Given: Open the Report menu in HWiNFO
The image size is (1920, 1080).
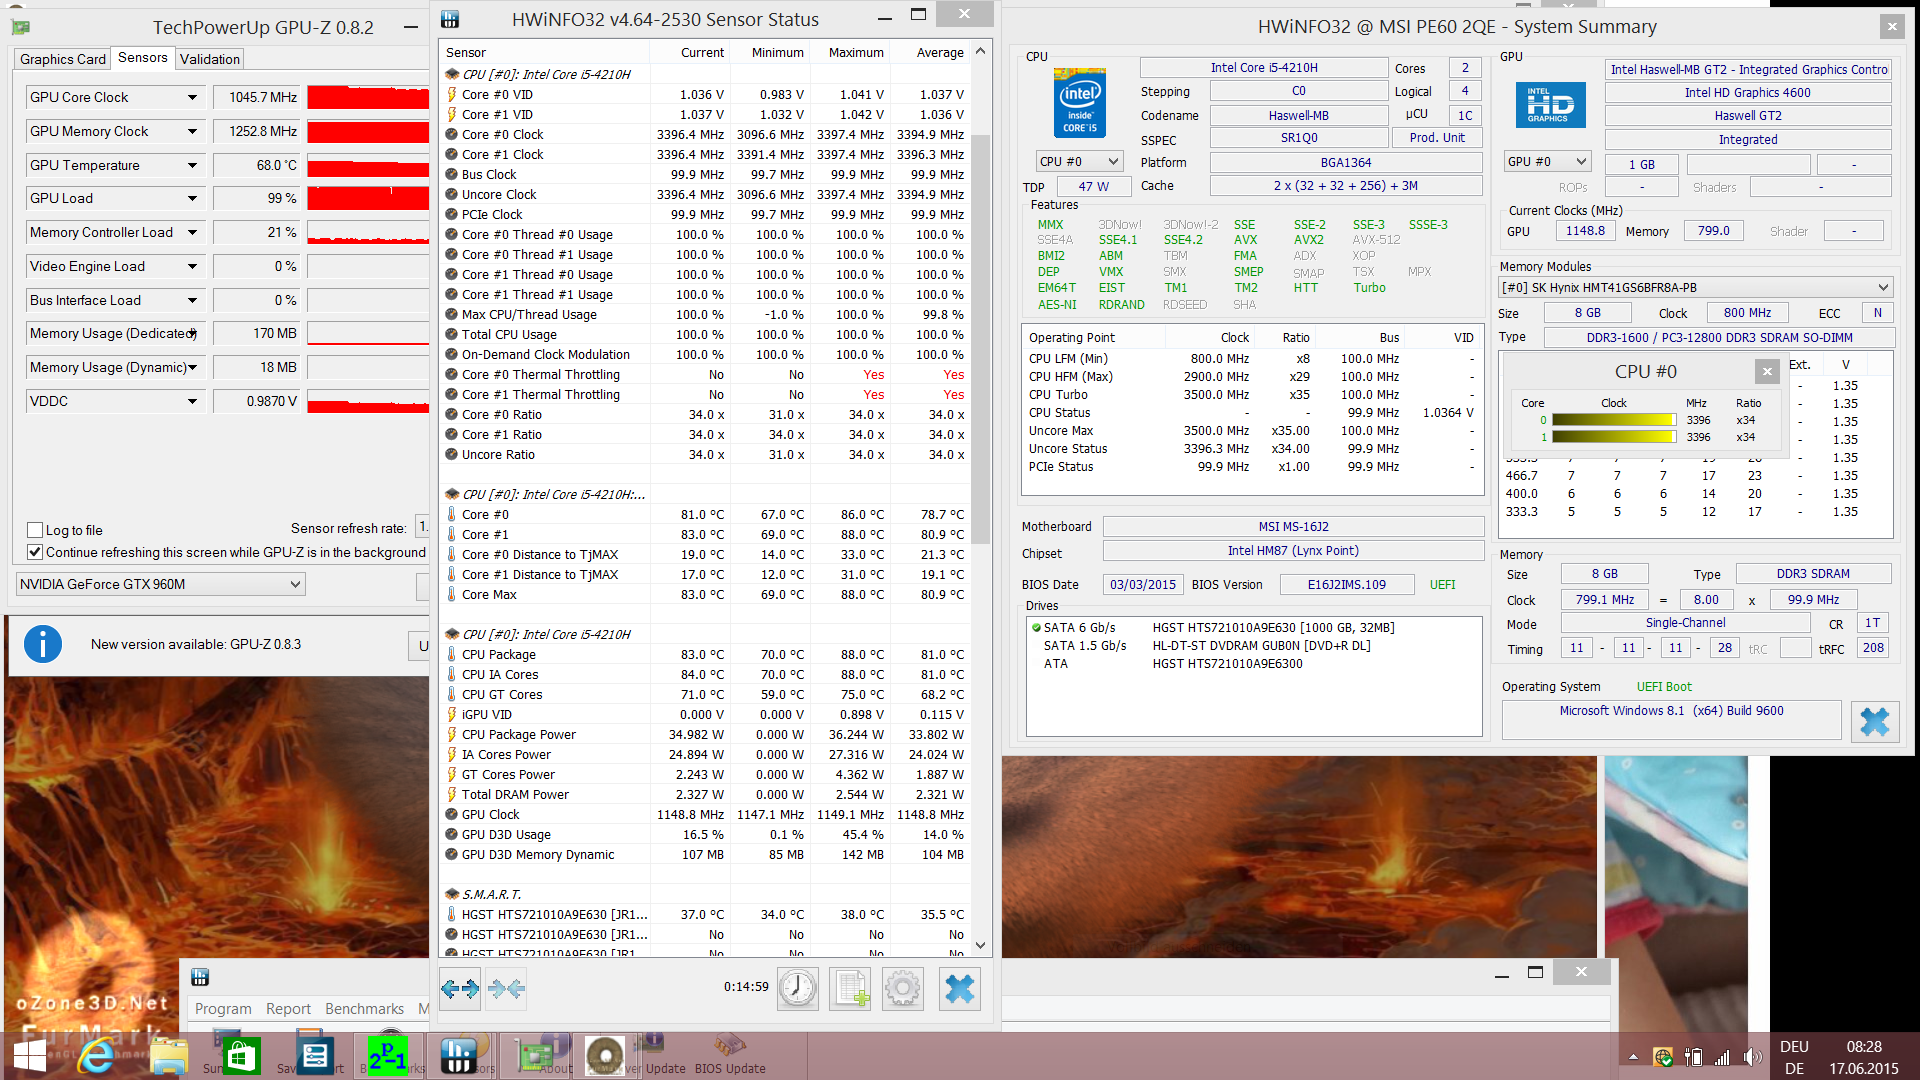Looking at the screenshot, I should pyautogui.click(x=288, y=1009).
